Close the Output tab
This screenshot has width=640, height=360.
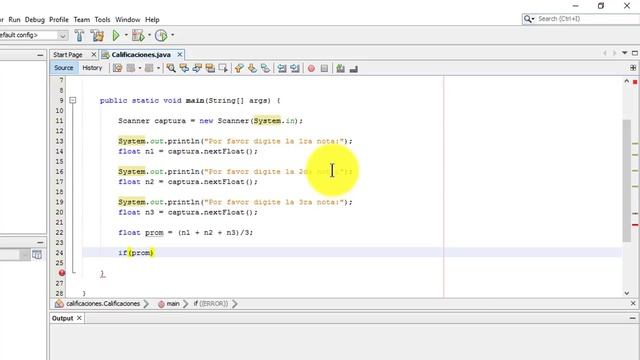click(x=79, y=318)
